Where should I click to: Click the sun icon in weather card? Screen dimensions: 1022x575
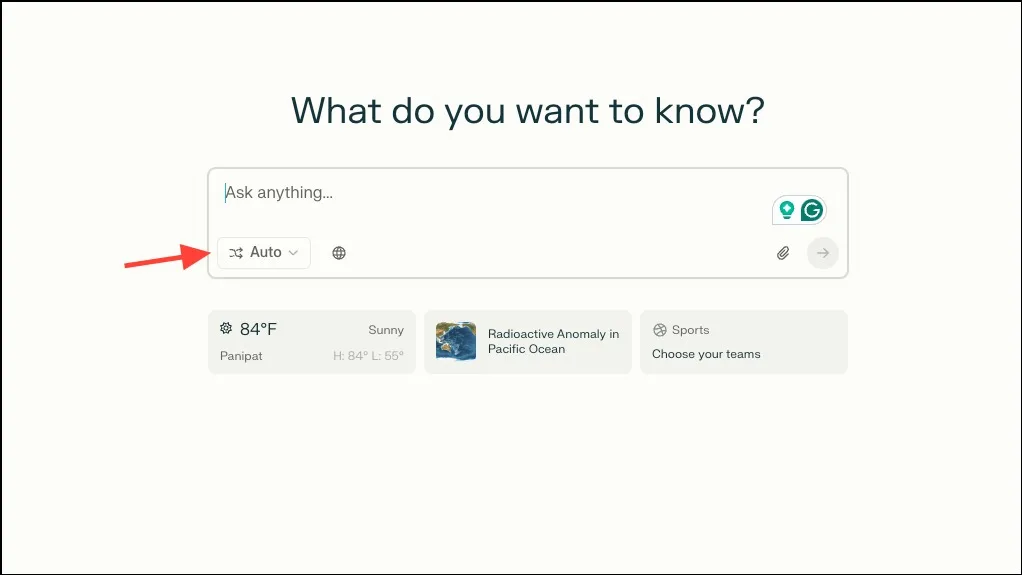click(226, 328)
